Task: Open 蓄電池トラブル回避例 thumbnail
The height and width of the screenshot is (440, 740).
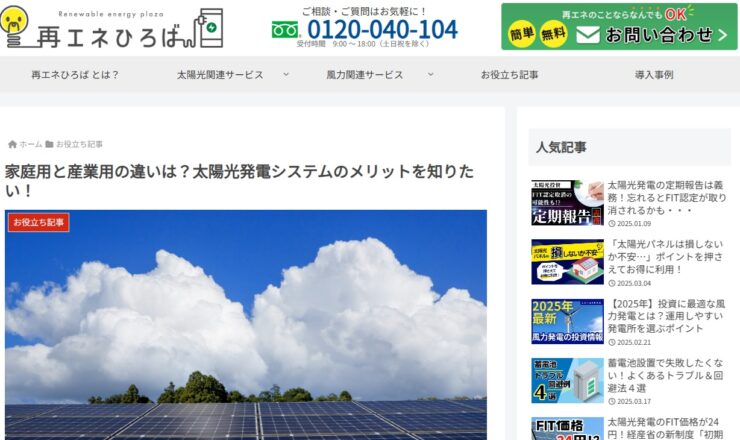Action: tap(567, 381)
